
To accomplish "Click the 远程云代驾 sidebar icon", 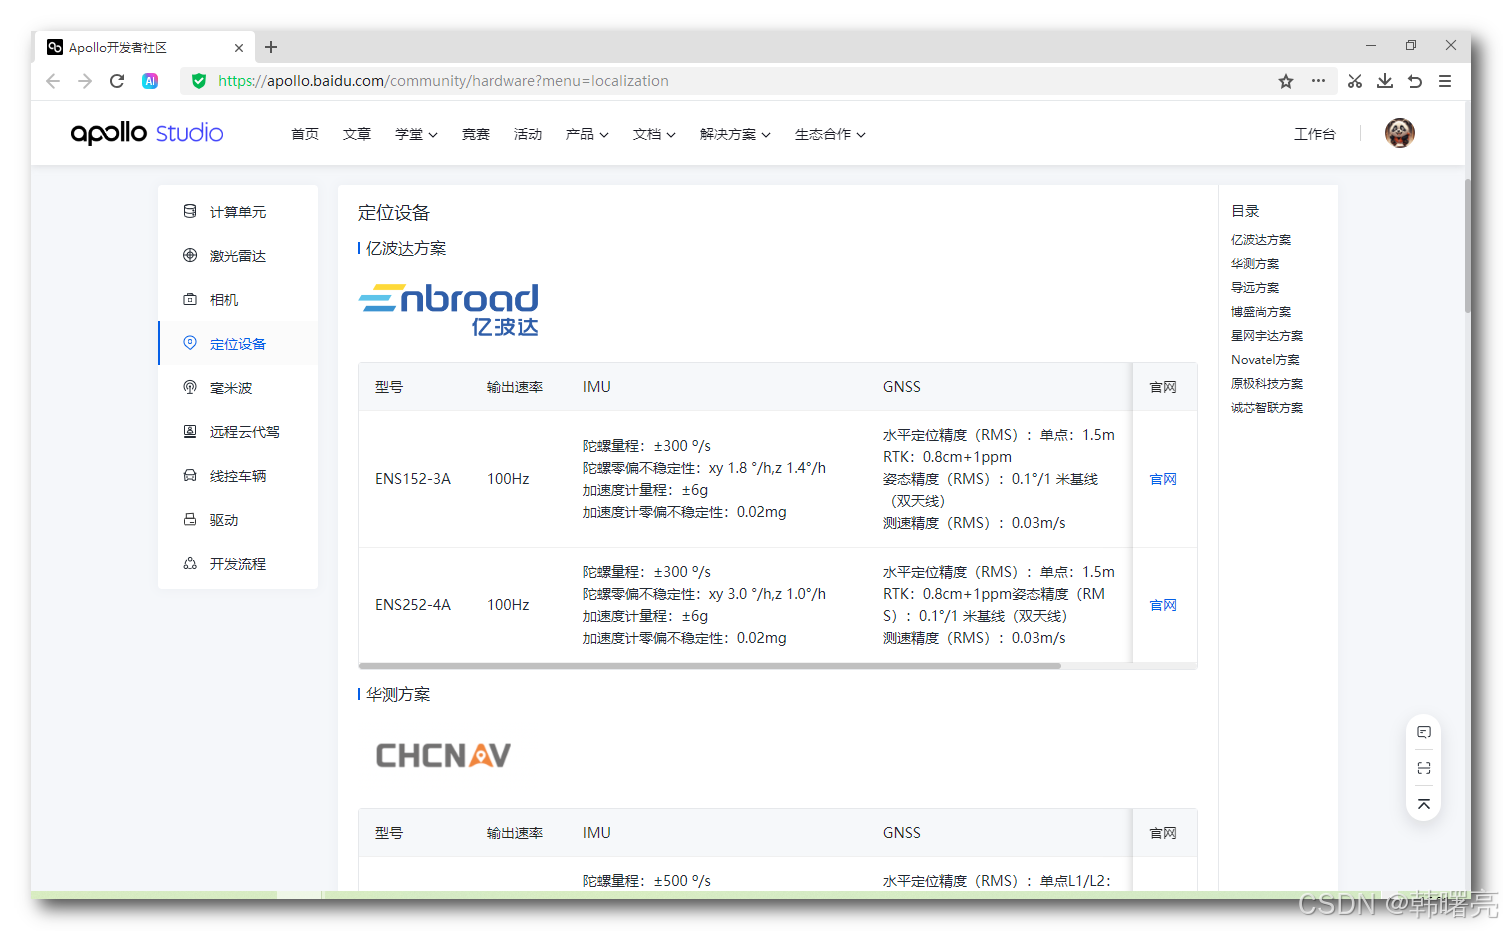I will [x=190, y=431].
